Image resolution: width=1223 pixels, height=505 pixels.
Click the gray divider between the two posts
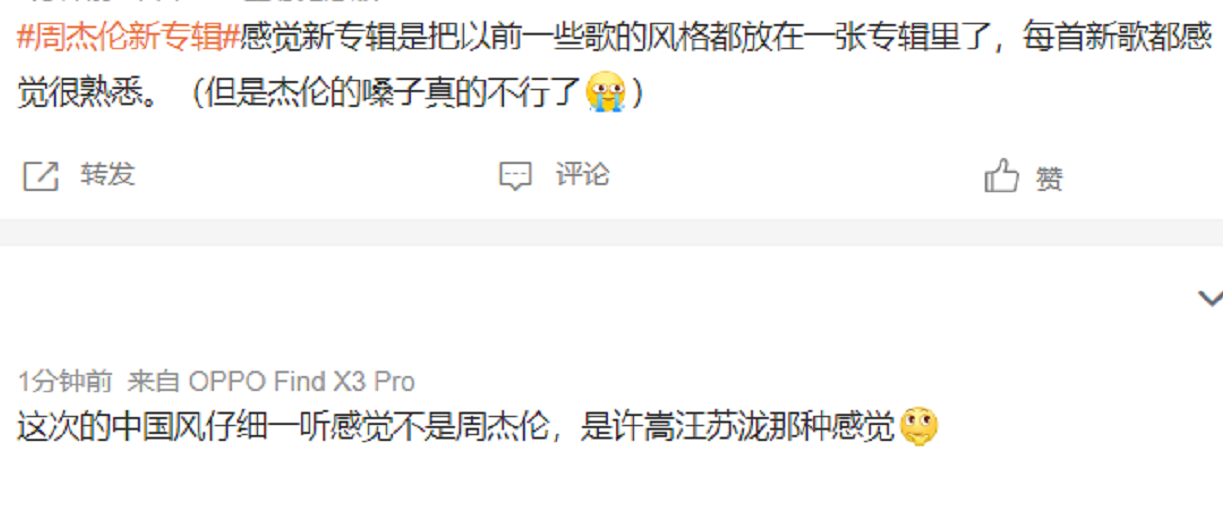[611, 232]
